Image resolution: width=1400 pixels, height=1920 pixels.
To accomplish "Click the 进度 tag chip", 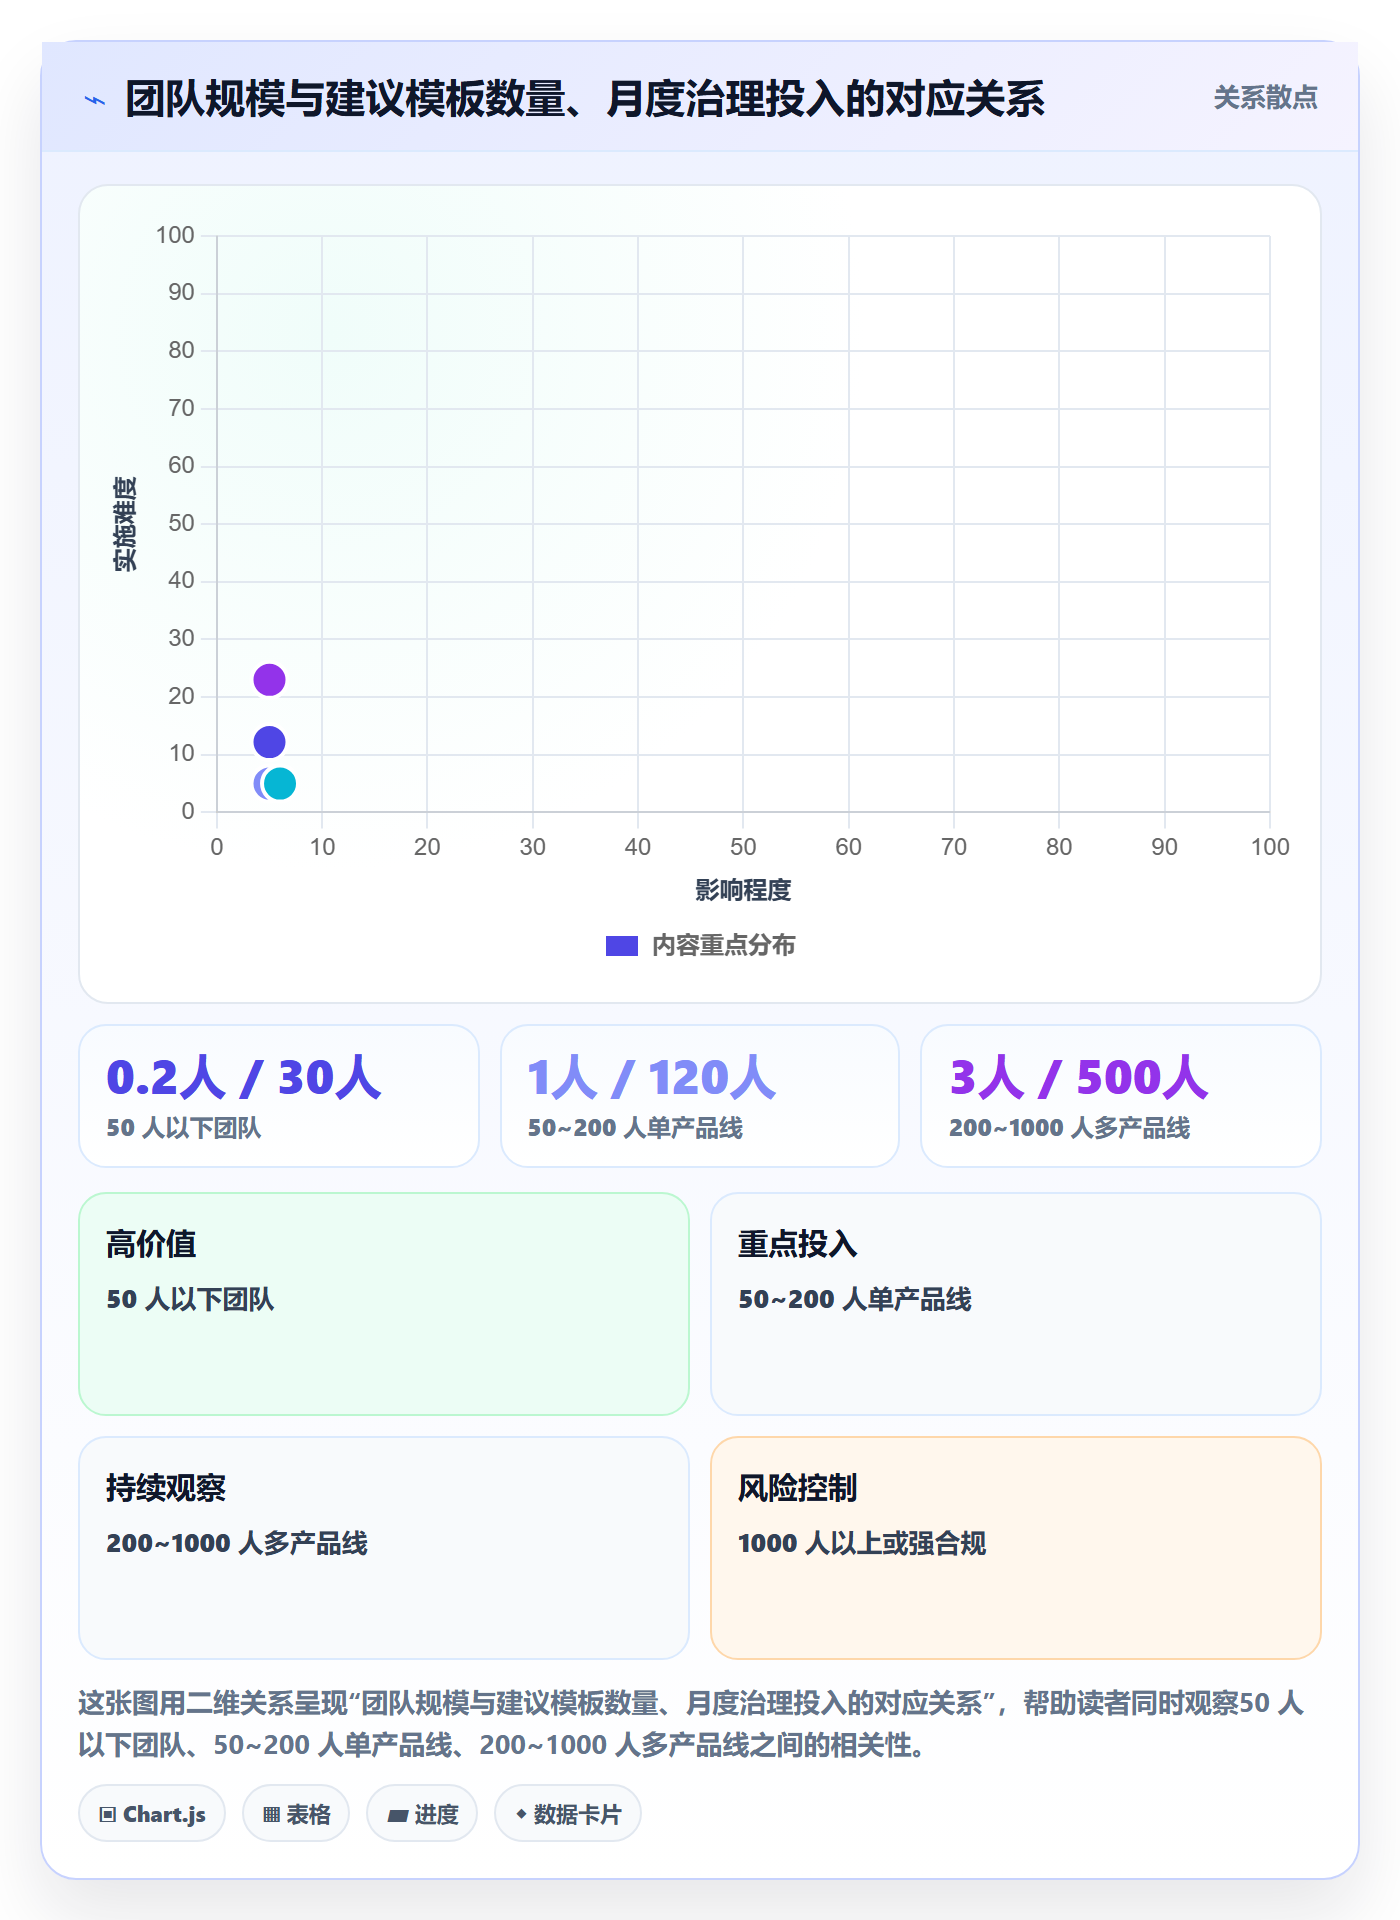I will coord(422,1814).
